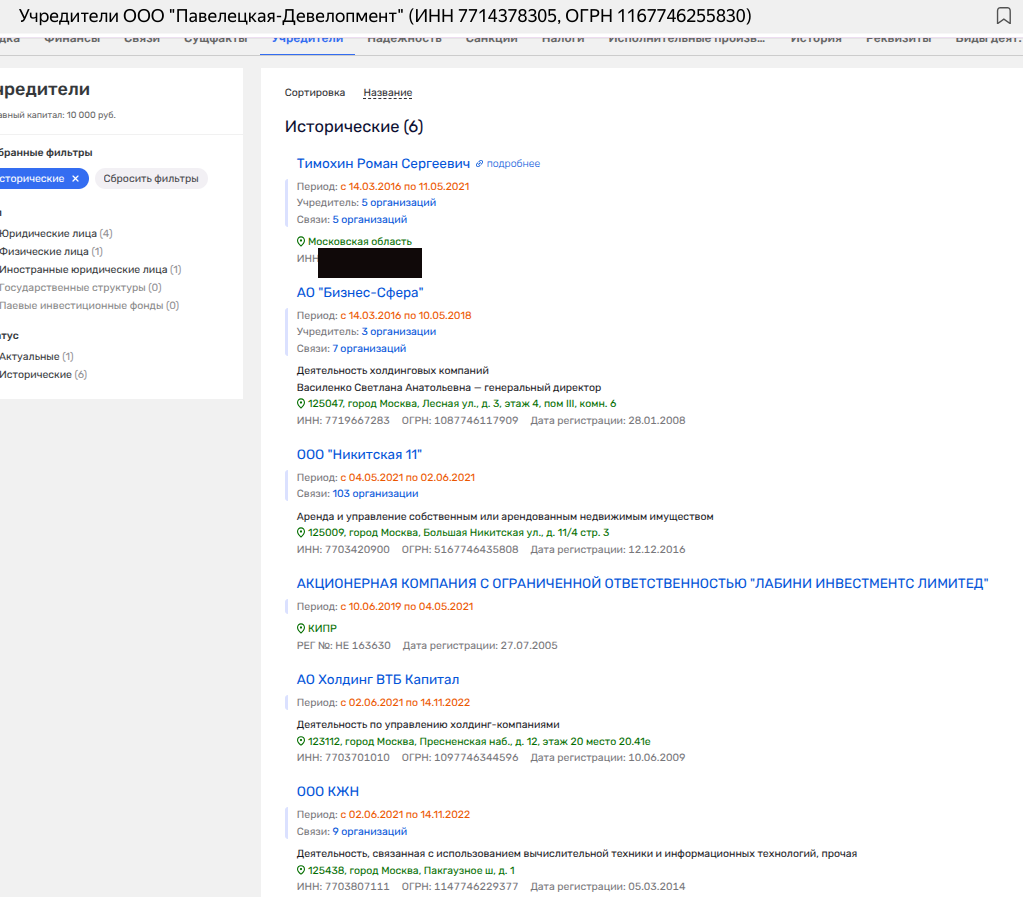Image resolution: width=1023 pixels, height=897 pixels.
Task: Open the Название sorting dropdown
Action: point(387,93)
